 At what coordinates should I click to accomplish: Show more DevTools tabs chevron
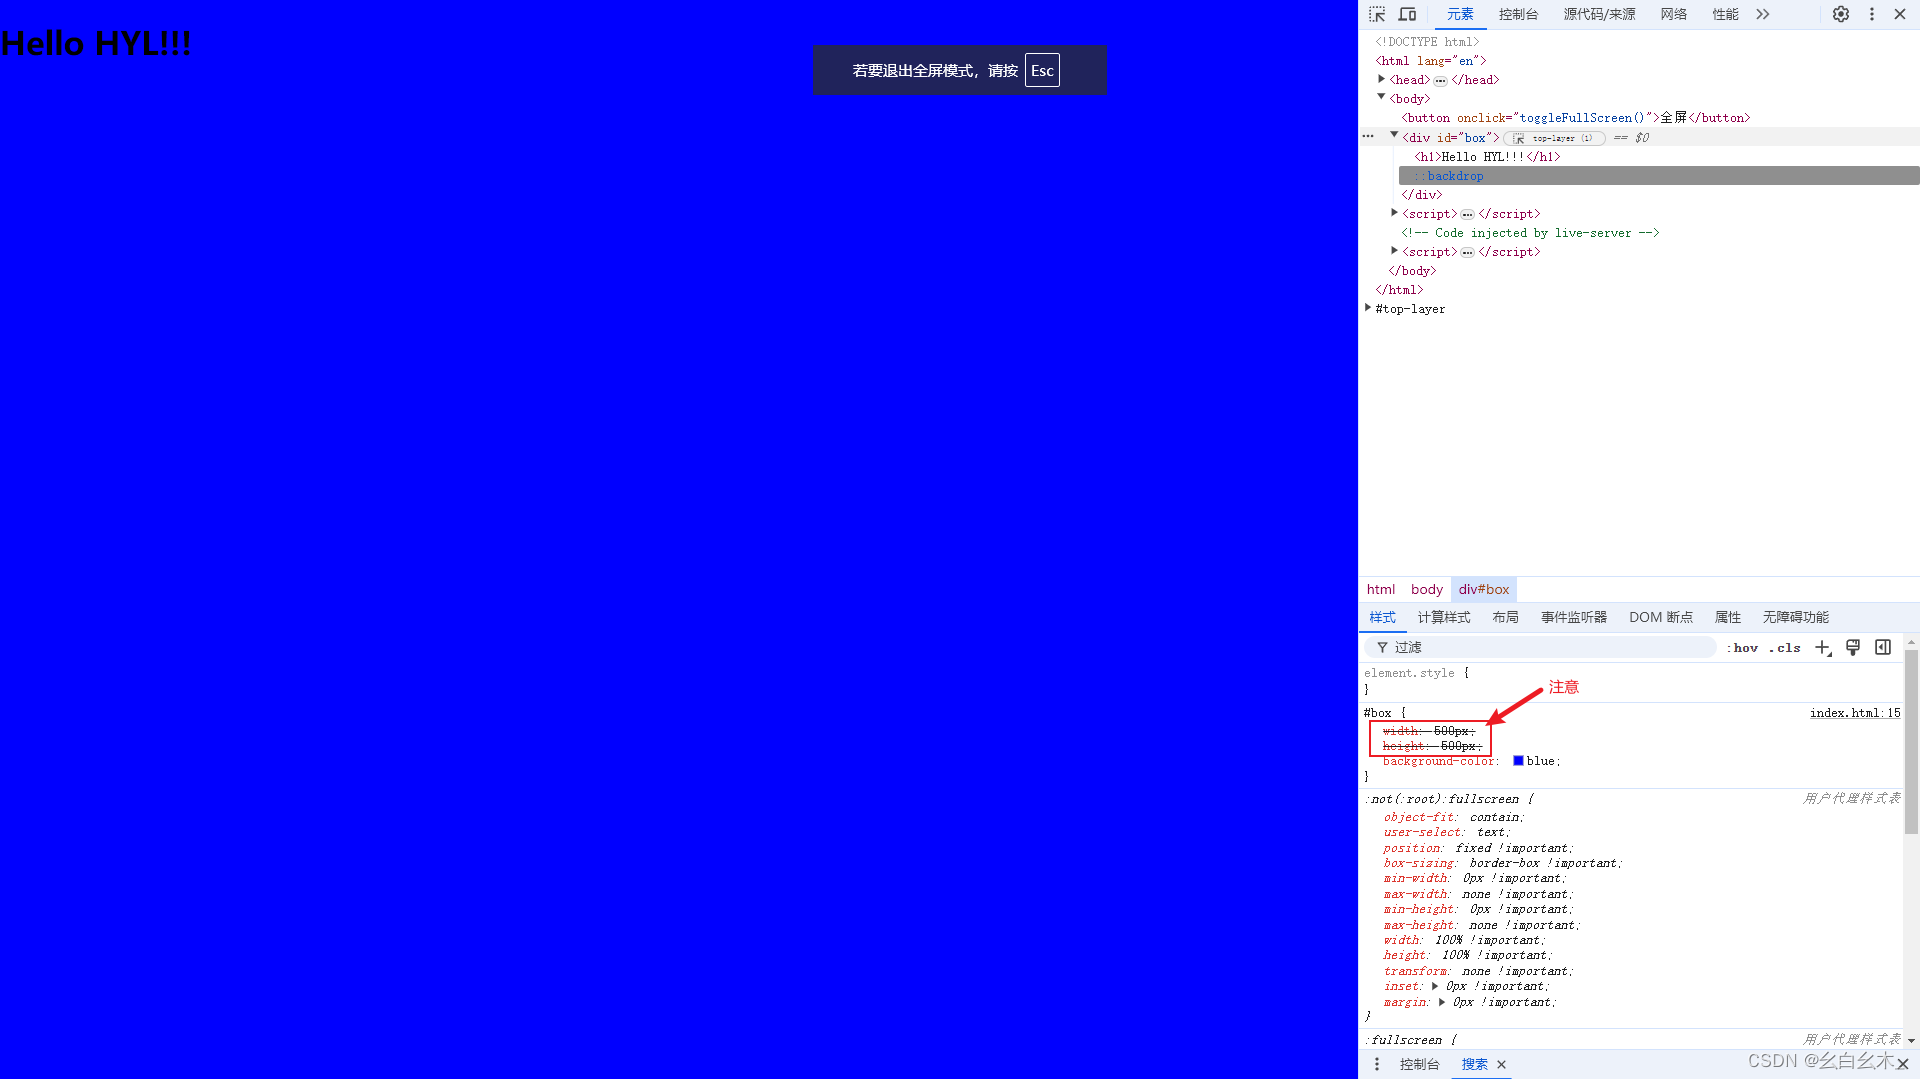[x=1763, y=14]
